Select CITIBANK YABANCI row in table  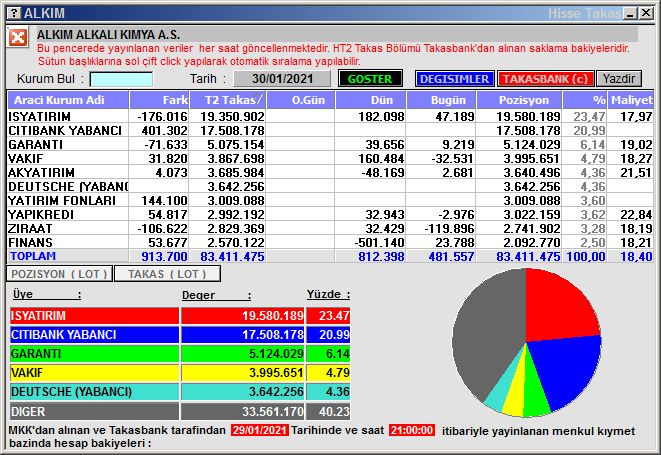tap(330, 130)
